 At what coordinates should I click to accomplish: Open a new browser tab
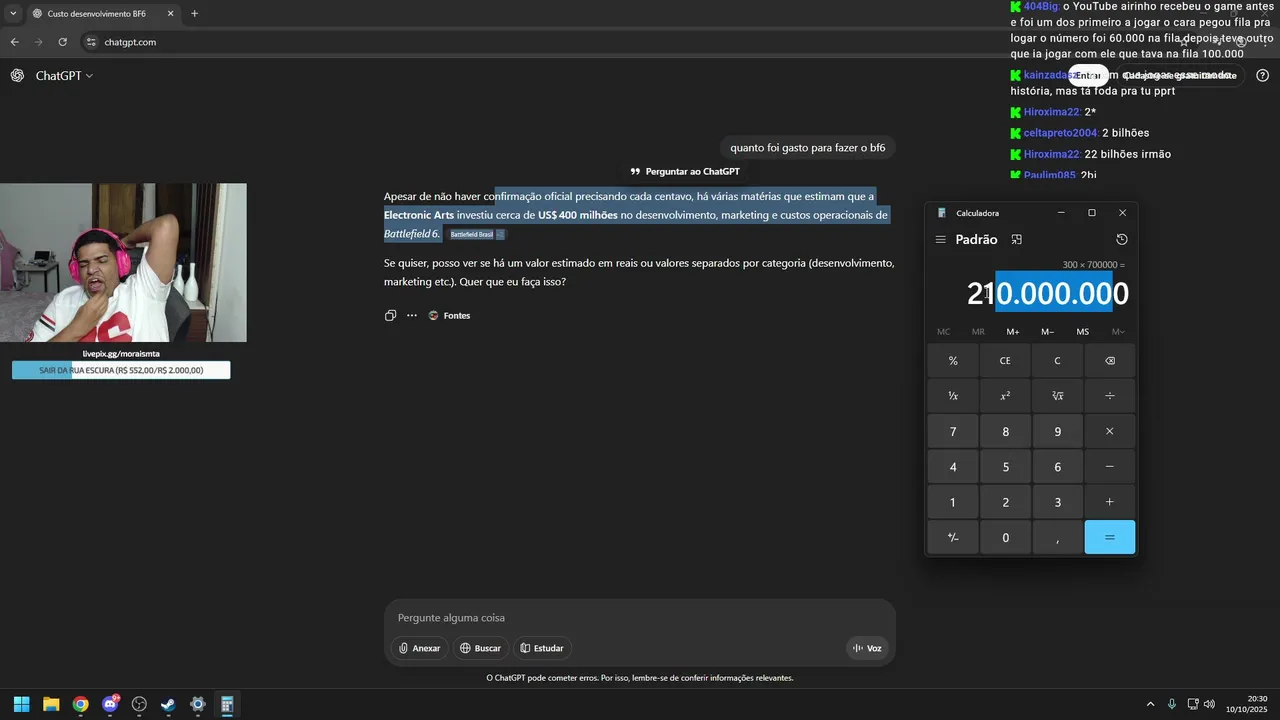[194, 14]
